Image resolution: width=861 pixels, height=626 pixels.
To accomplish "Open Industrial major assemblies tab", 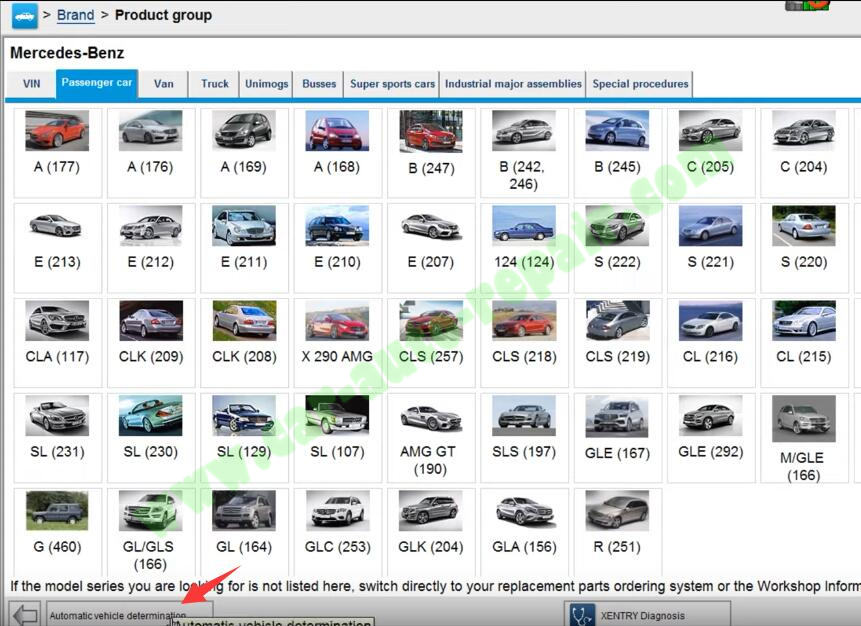I will 513,84.
